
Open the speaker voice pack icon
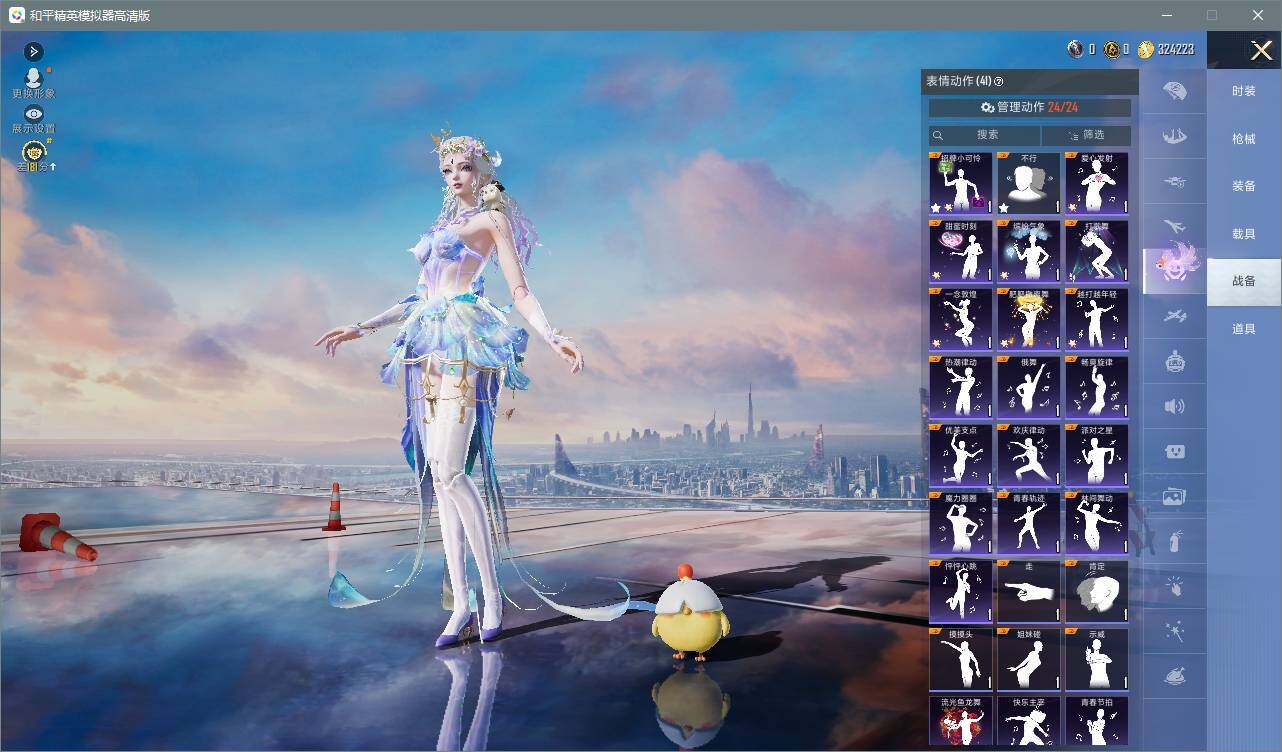(1175, 406)
